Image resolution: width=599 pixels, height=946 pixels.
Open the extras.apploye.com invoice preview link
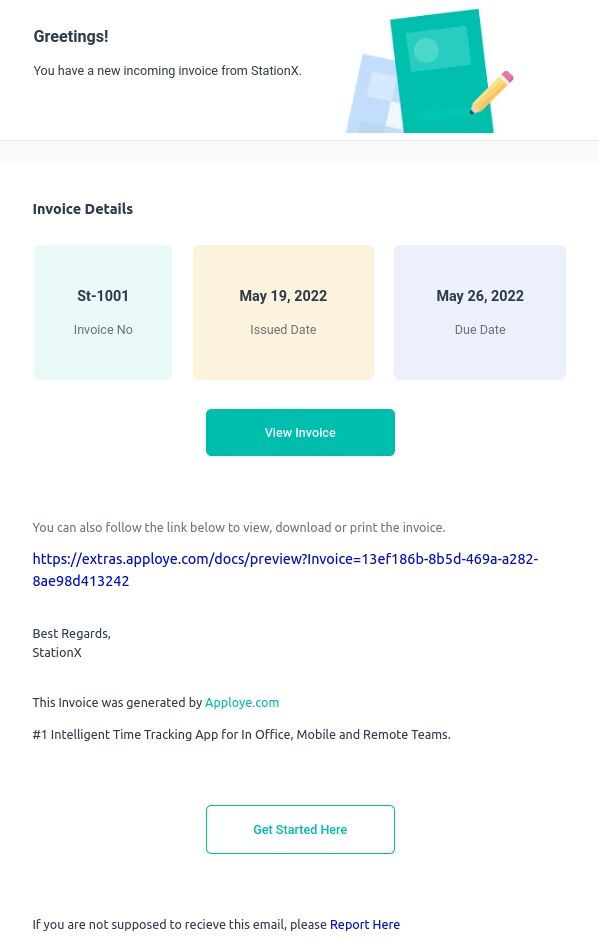coord(285,570)
